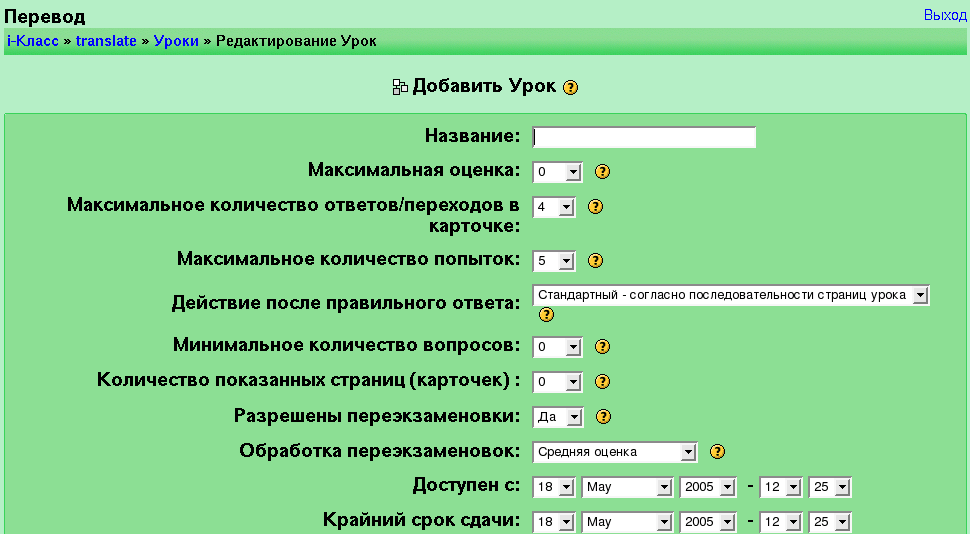Open Обработка переэкзаменовок dropdown (Средняя оценка)
Viewport: 970px width, 534px height.
coord(615,452)
